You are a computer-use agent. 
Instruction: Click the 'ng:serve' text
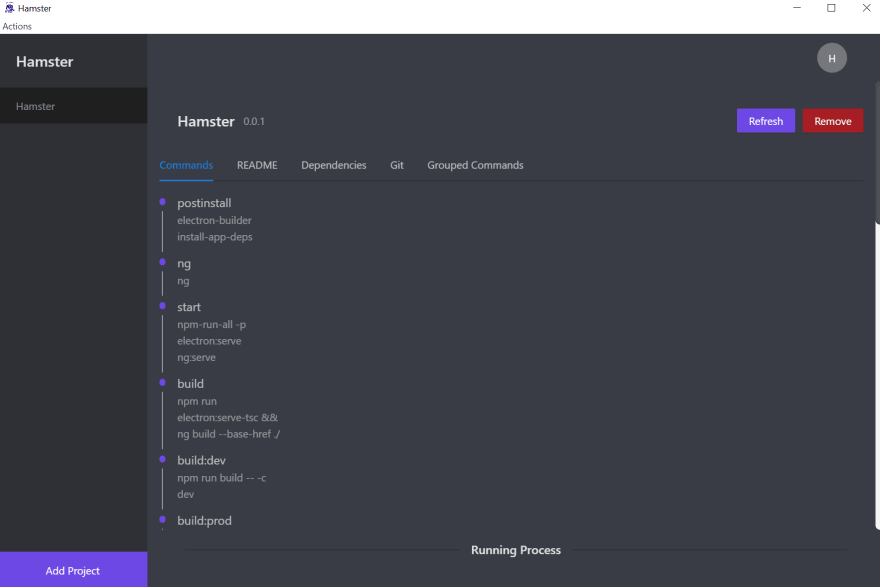[196, 357]
